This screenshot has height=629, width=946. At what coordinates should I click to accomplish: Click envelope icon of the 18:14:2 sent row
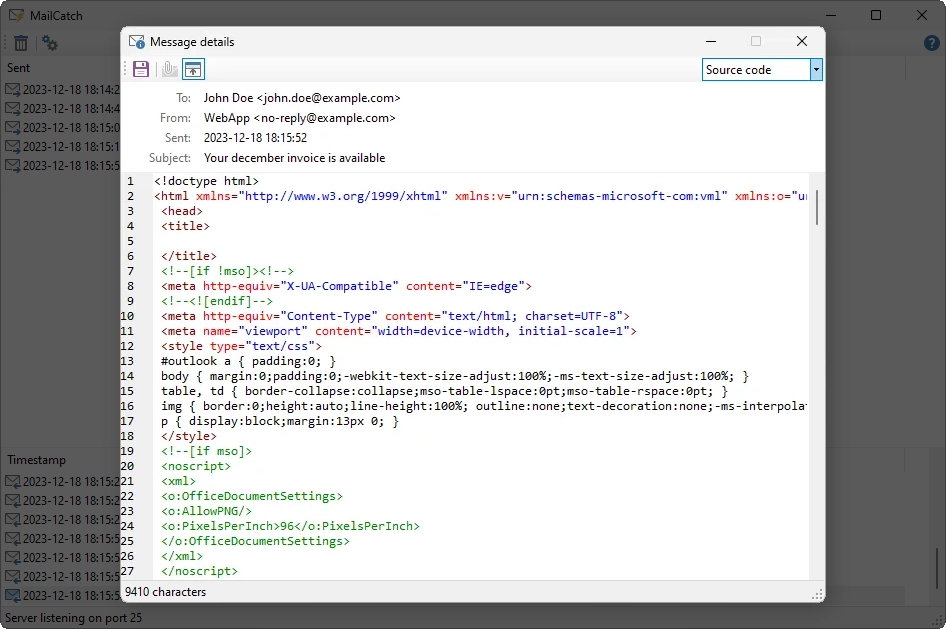[13, 90]
